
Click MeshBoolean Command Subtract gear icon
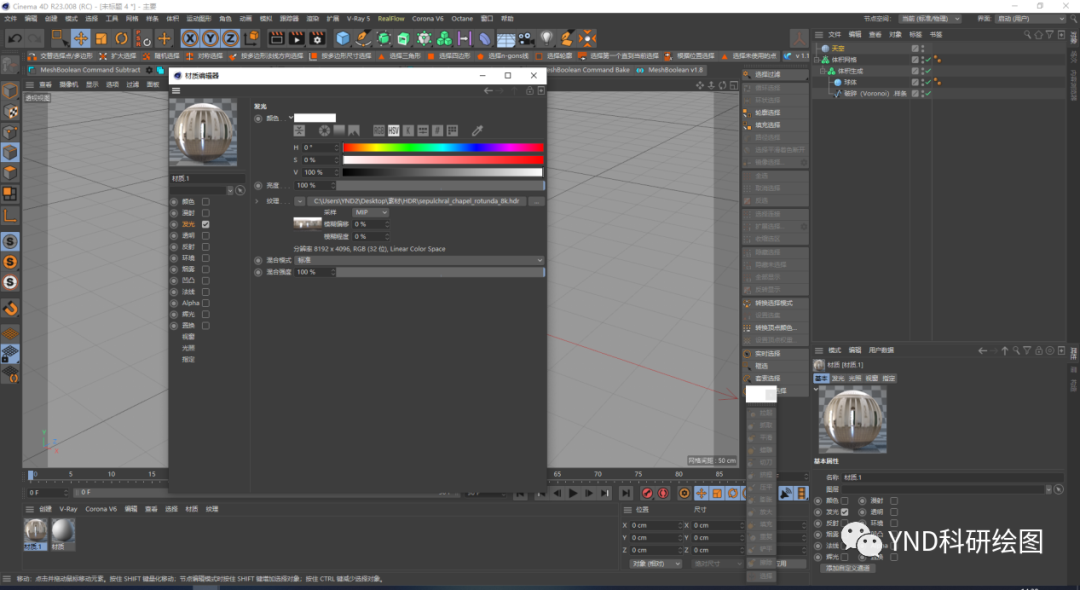coord(149,70)
